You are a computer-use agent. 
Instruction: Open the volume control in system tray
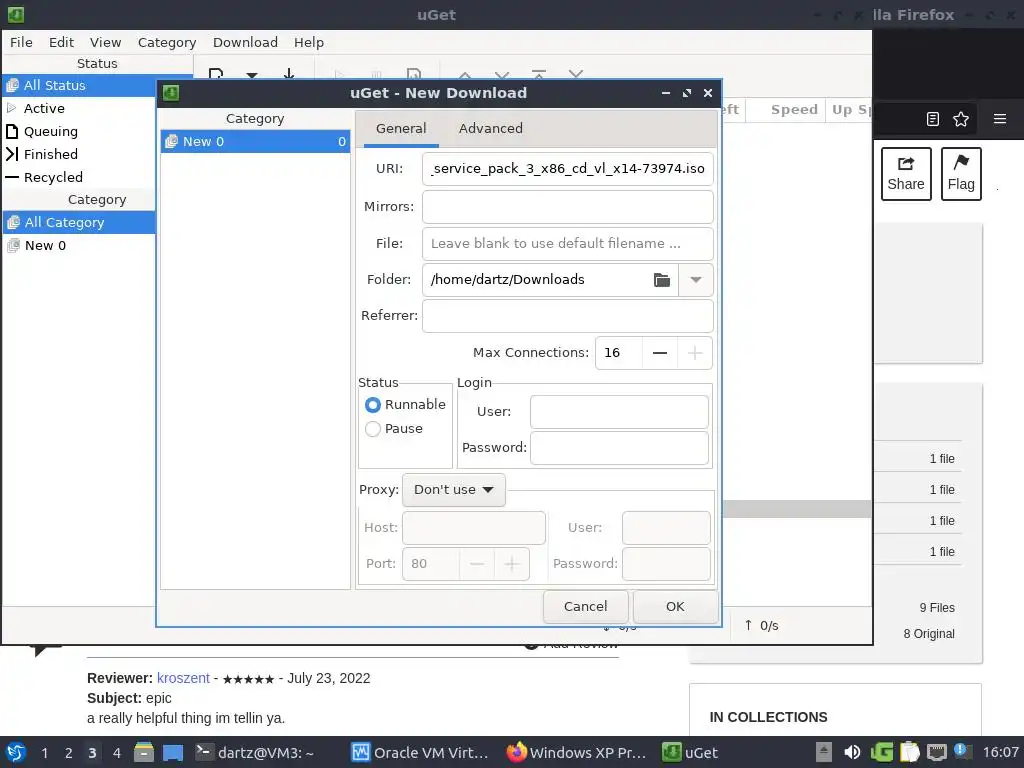point(852,752)
